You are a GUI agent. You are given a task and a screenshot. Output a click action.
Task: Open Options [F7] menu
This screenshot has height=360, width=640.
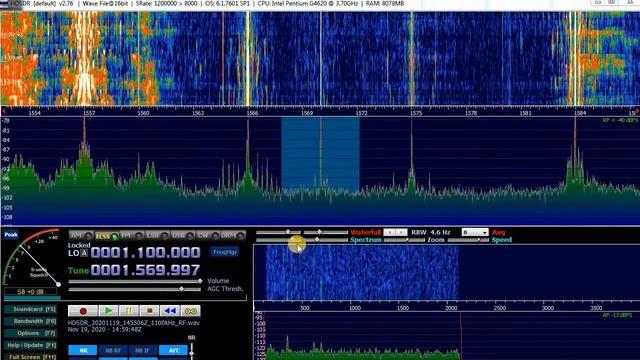click(x=31, y=333)
